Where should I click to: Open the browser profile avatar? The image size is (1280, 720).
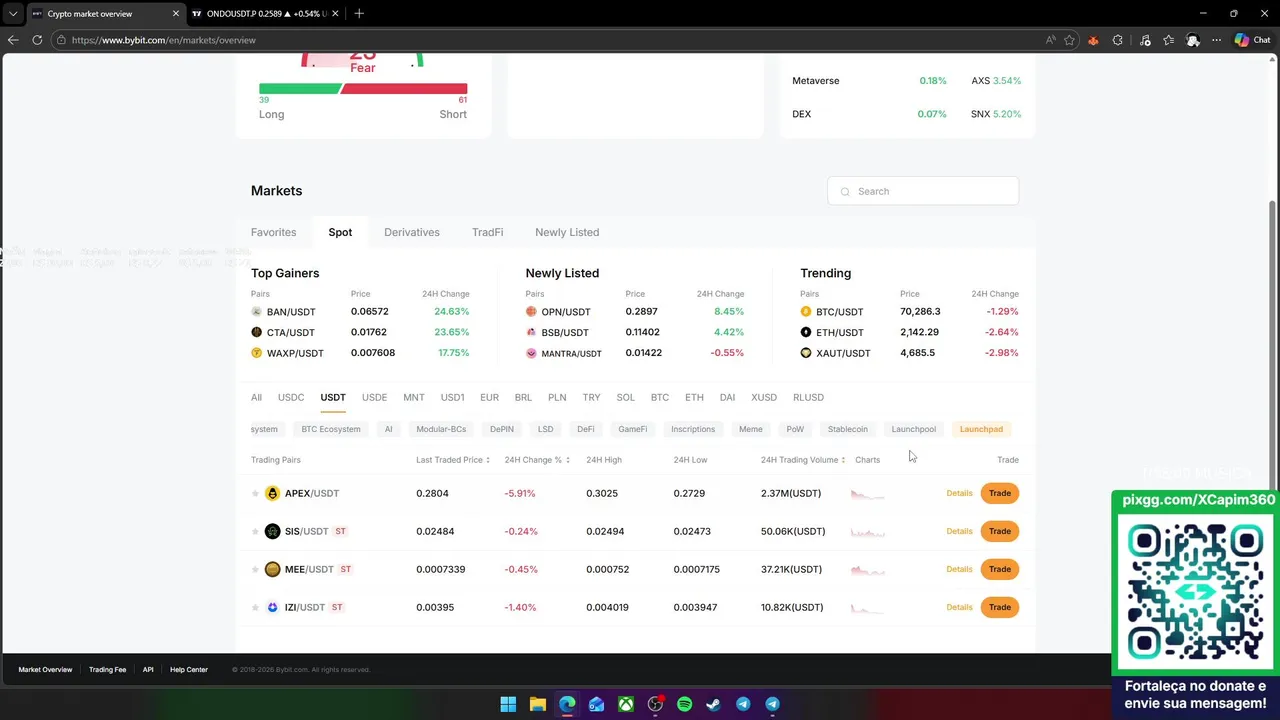1193,40
